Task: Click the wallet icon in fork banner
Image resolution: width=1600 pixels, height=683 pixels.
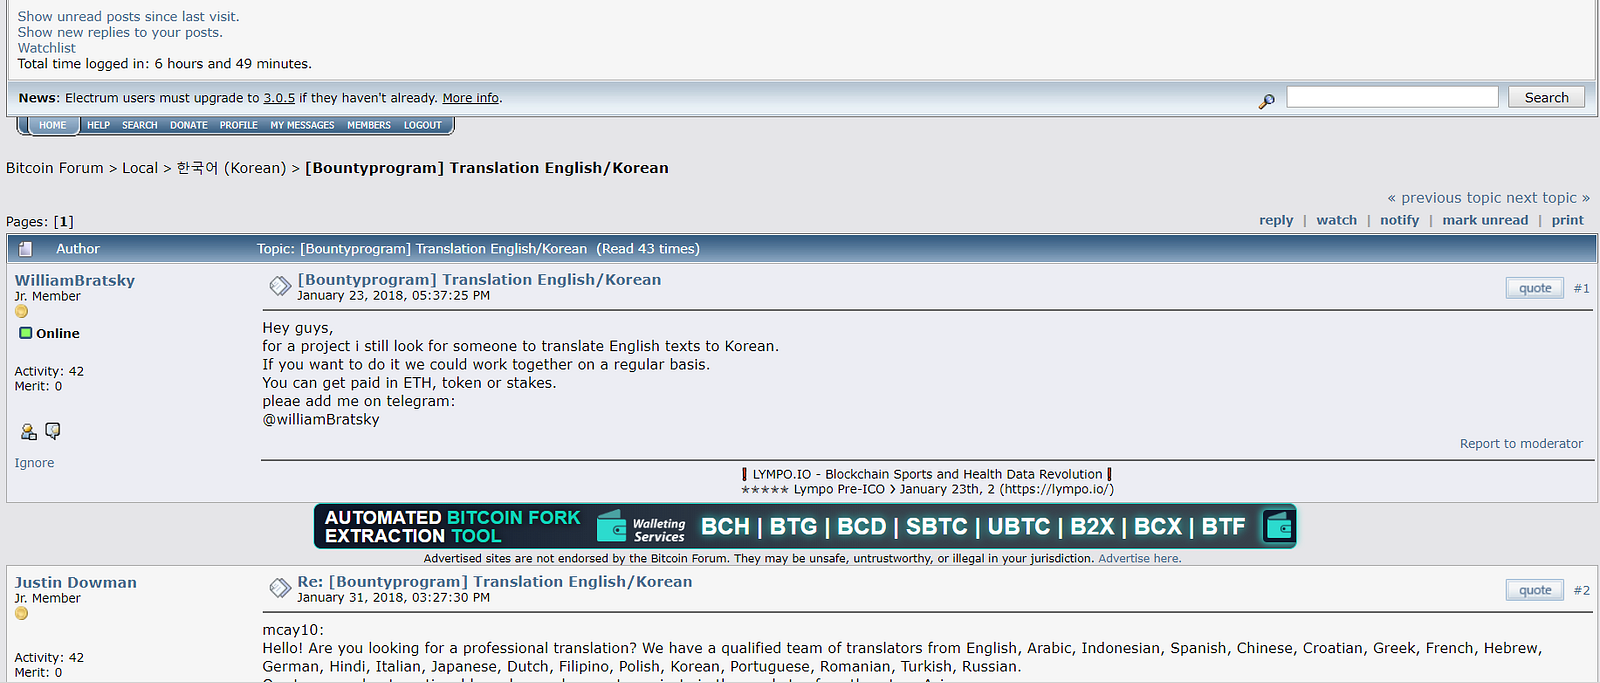Action: [x=1279, y=526]
